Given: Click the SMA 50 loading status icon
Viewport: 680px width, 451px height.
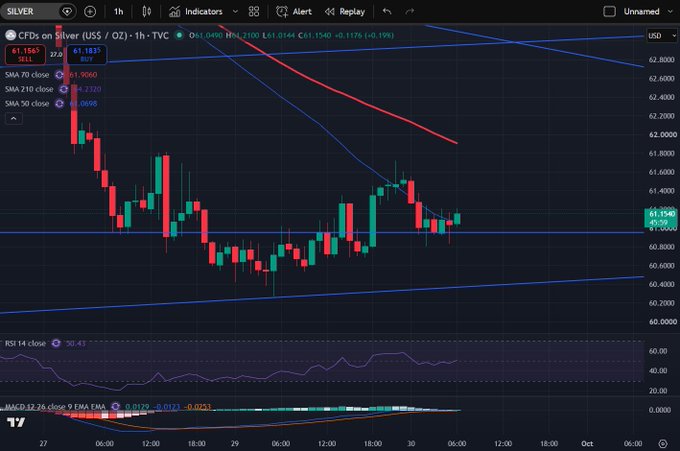Looking at the screenshot, I should click(x=59, y=104).
